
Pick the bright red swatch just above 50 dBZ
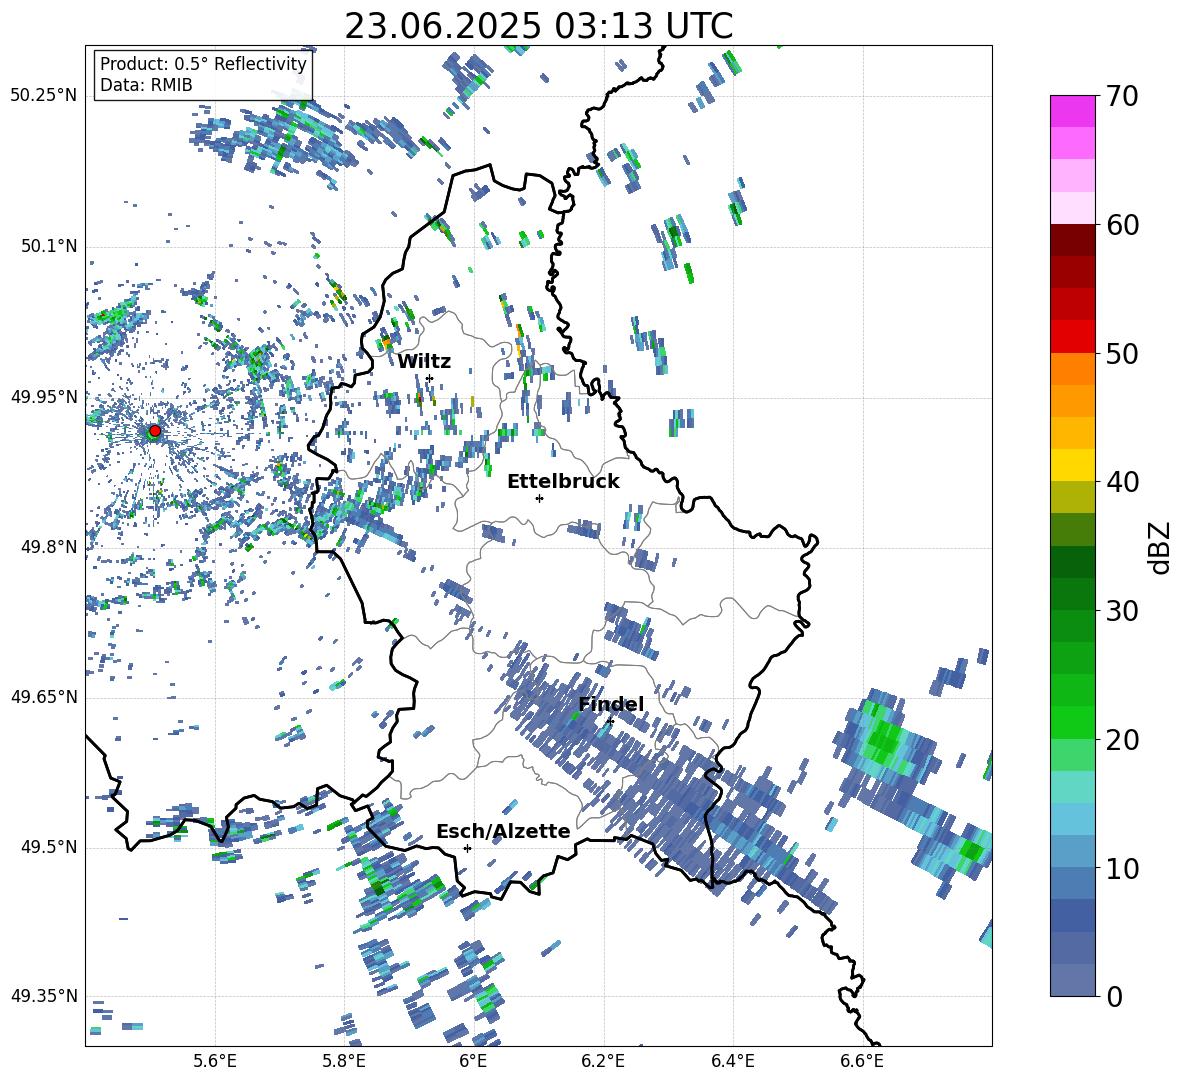point(1072,337)
